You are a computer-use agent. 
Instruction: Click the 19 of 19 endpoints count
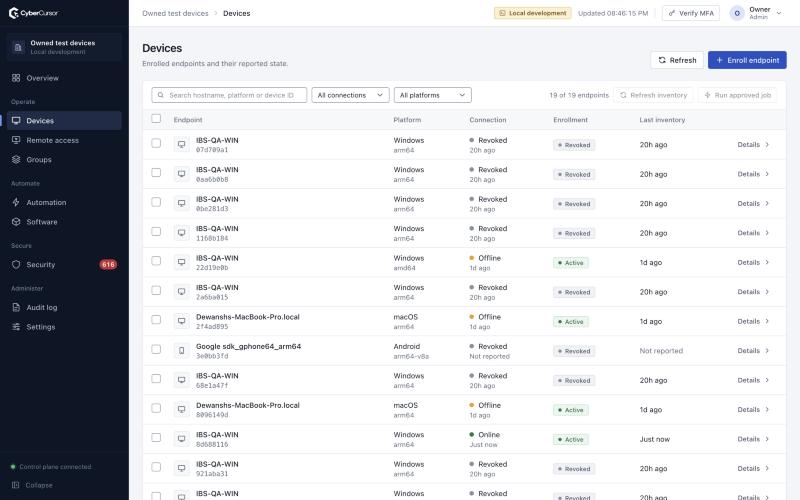[x=579, y=95]
